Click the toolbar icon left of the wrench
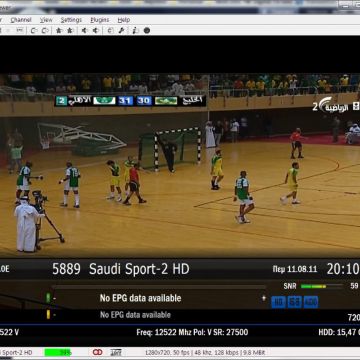The image size is (360, 360). 110,30
